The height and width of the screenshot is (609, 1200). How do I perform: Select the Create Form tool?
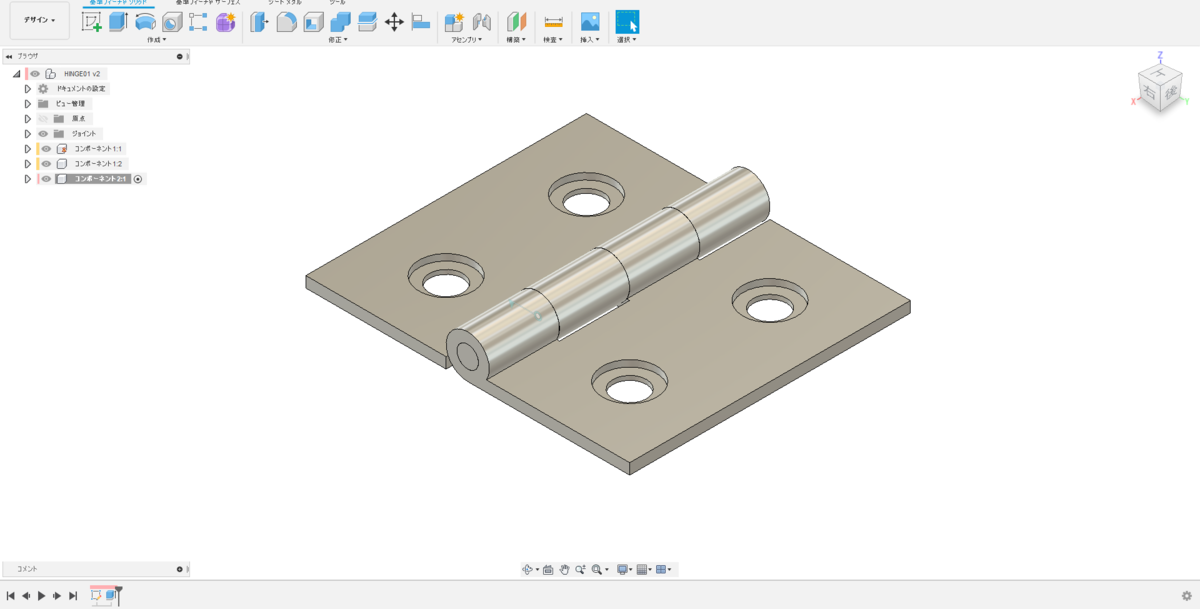(225, 22)
